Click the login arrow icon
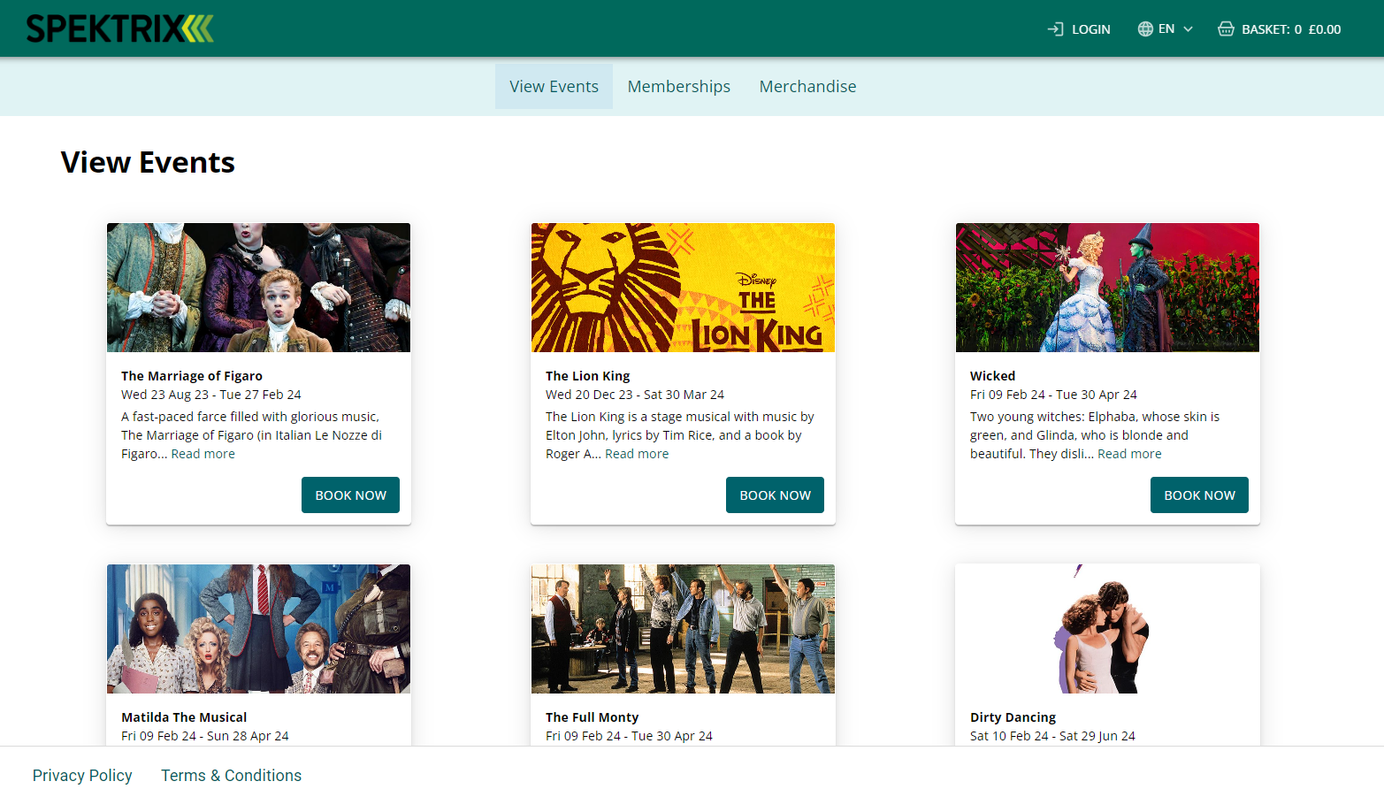 click(x=1055, y=29)
